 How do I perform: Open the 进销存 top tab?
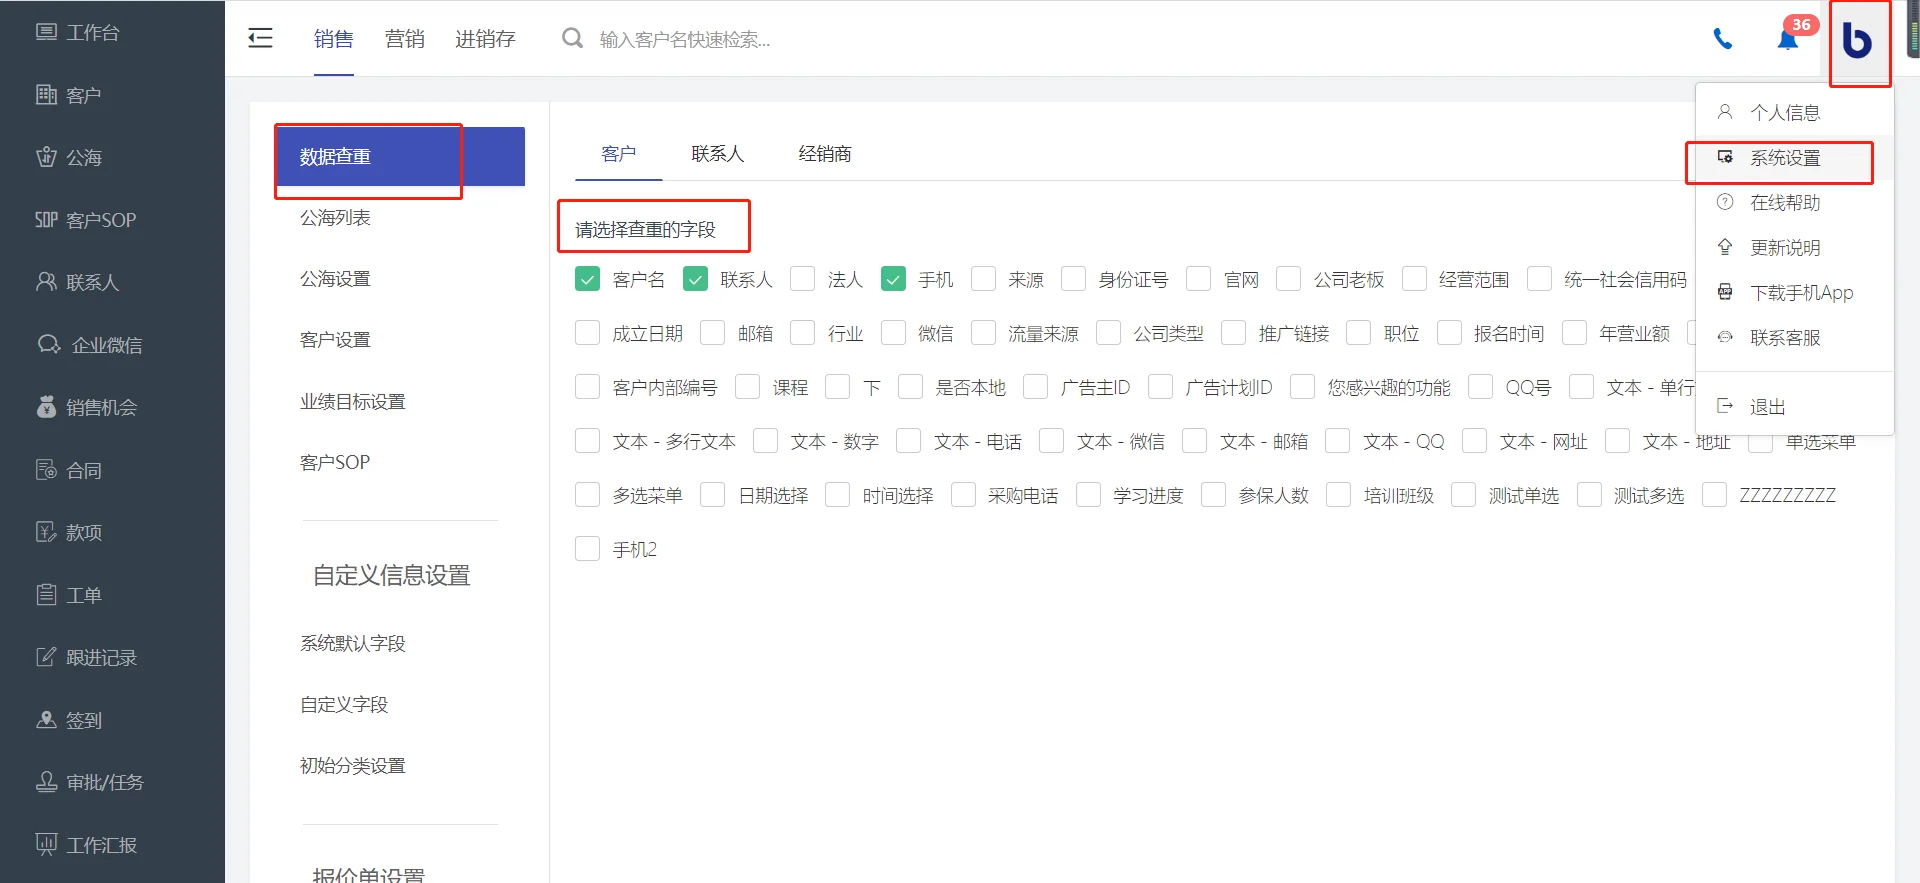click(x=485, y=39)
